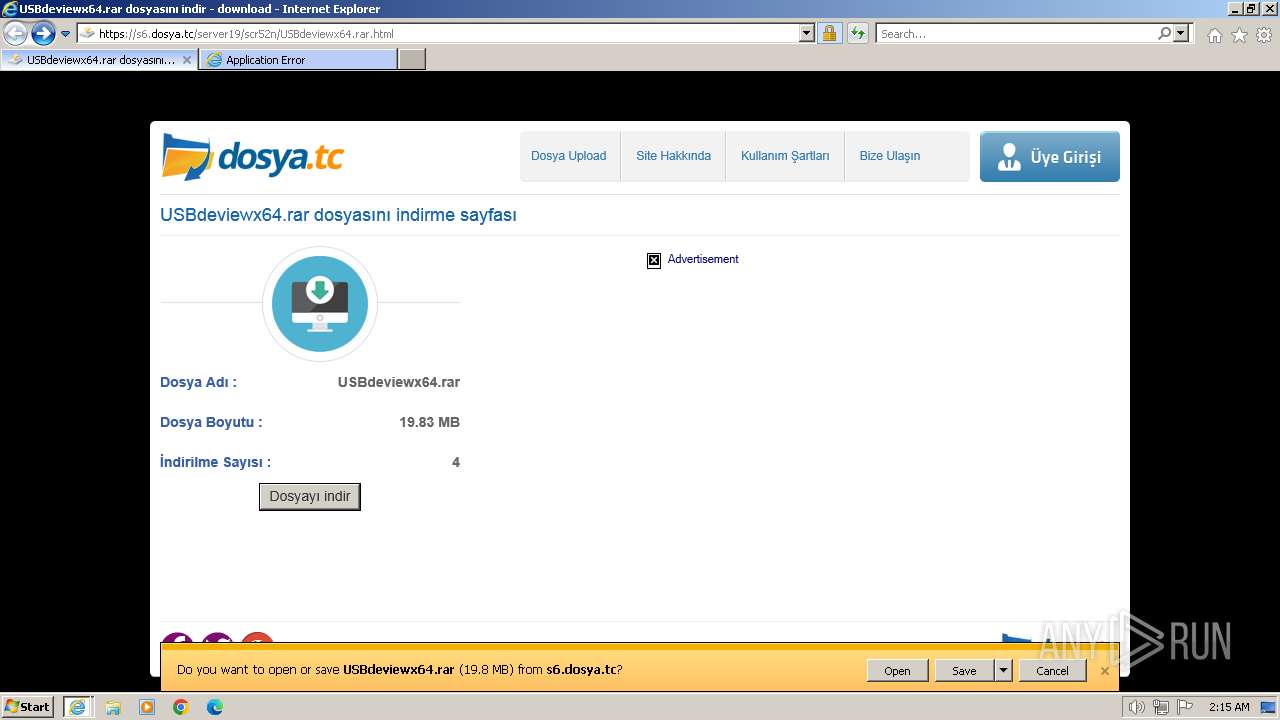Close the USBdeviewx64.rar tab
This screenshot has width=1280, height=720.
(x=186, y=60)
